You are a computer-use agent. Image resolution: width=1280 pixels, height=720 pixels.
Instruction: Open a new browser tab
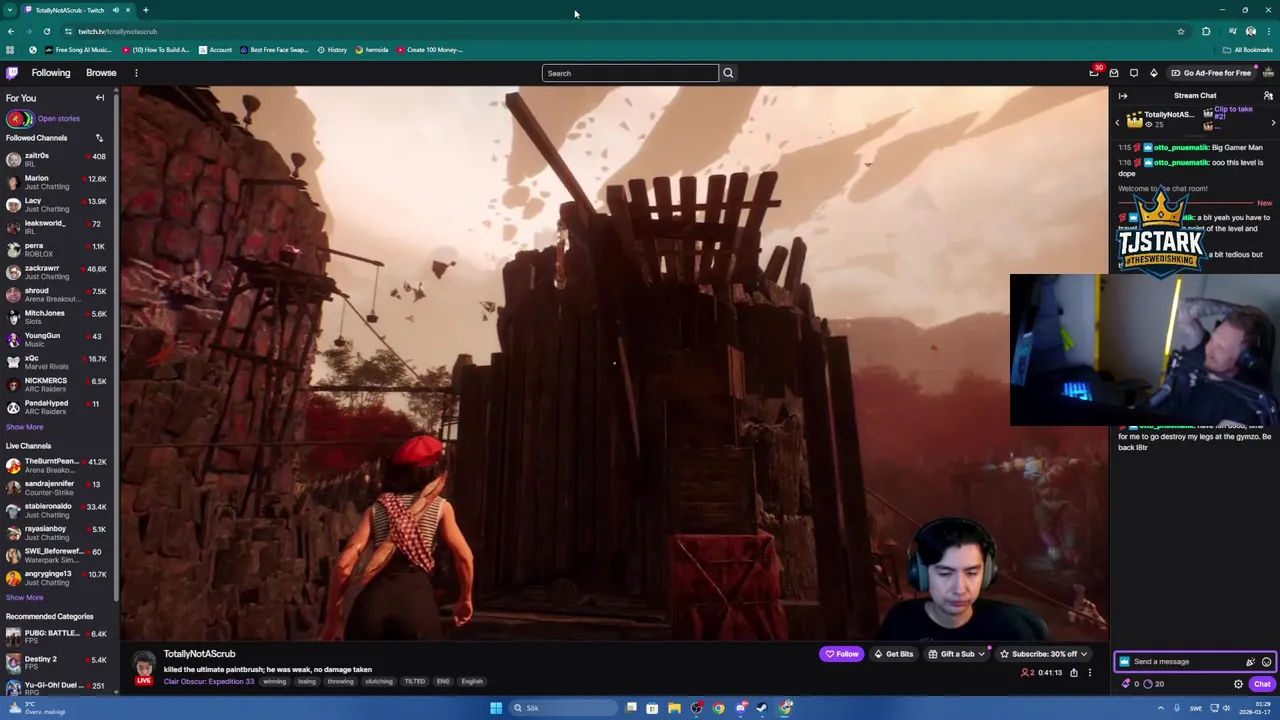(145, 10)
